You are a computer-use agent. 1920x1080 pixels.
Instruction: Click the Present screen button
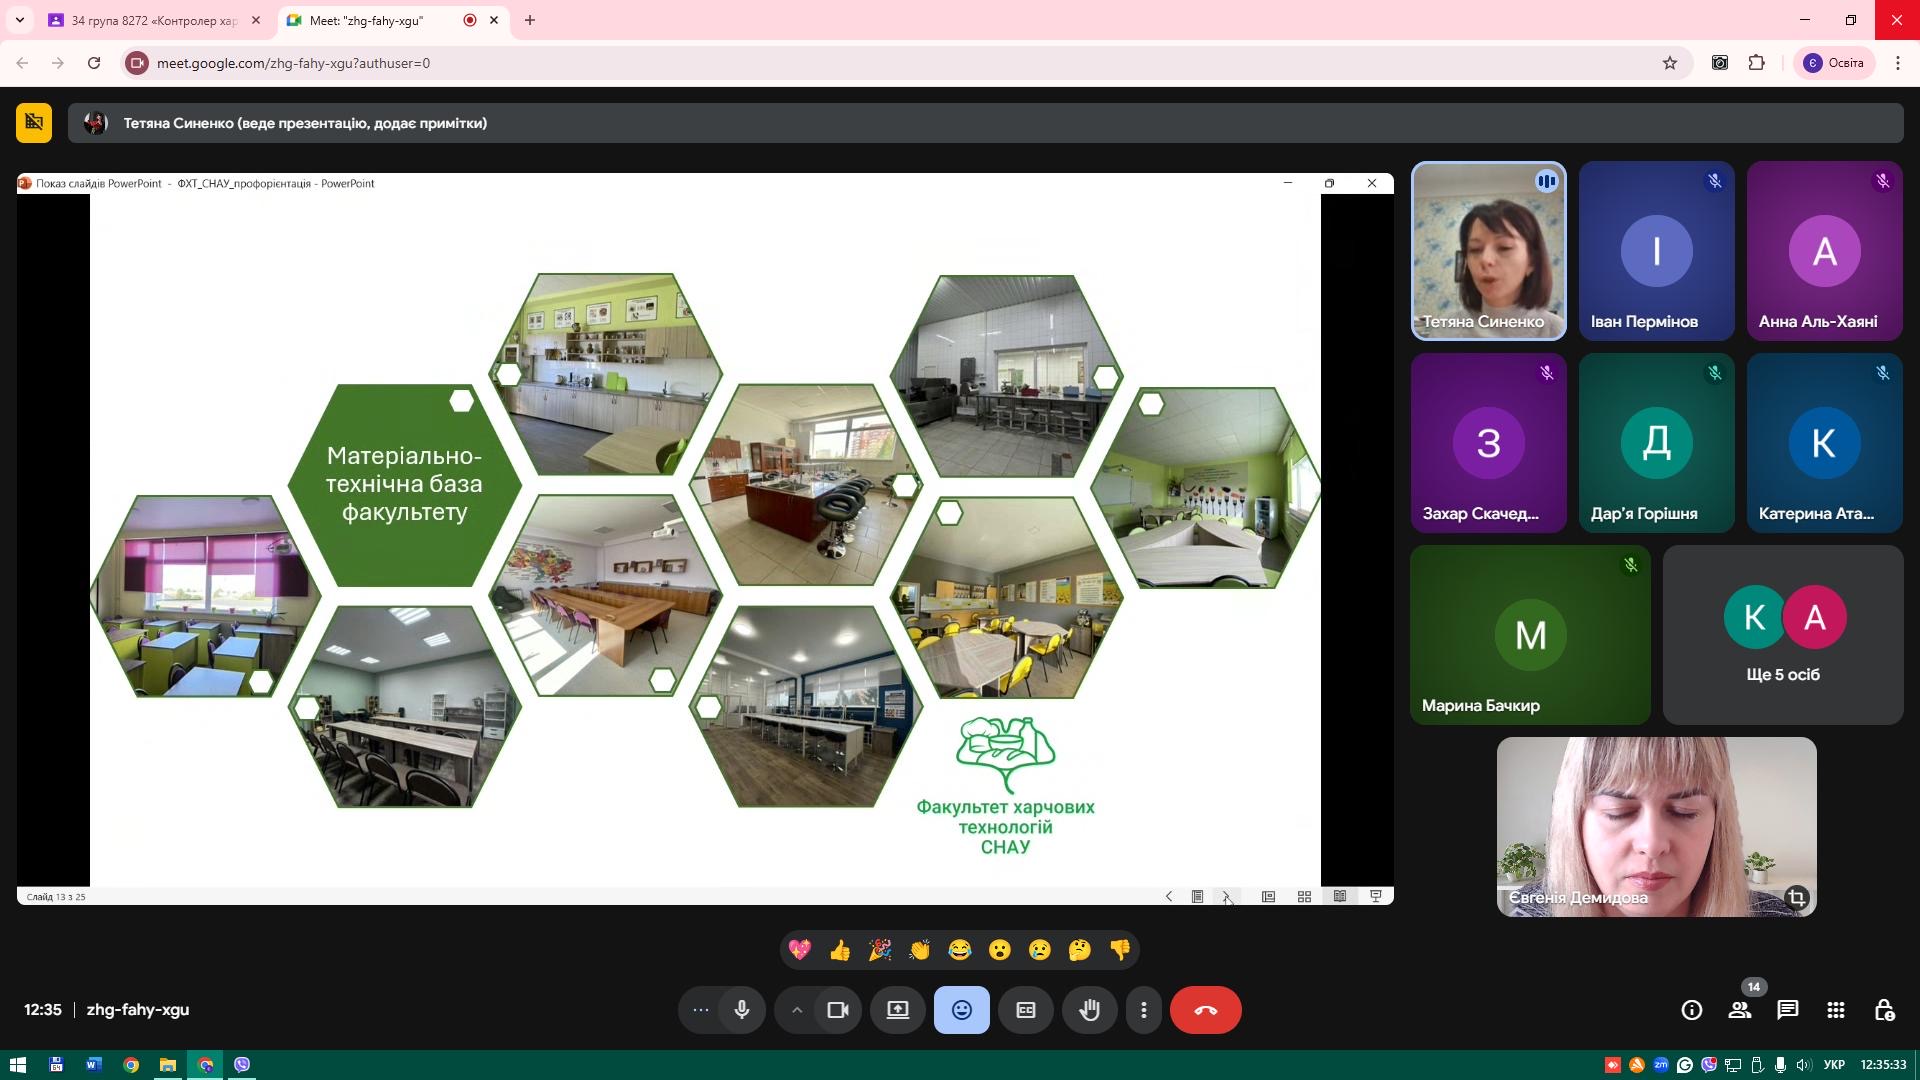coord(897,1010)
